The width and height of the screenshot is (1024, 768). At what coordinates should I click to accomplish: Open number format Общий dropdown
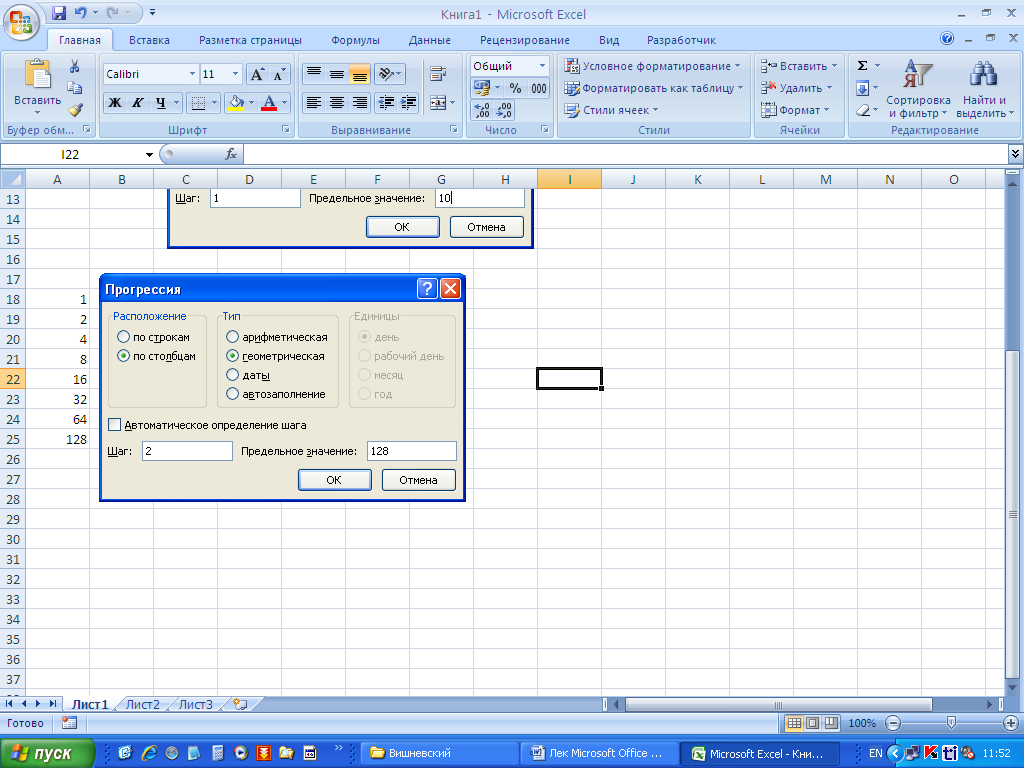[542, 66]
